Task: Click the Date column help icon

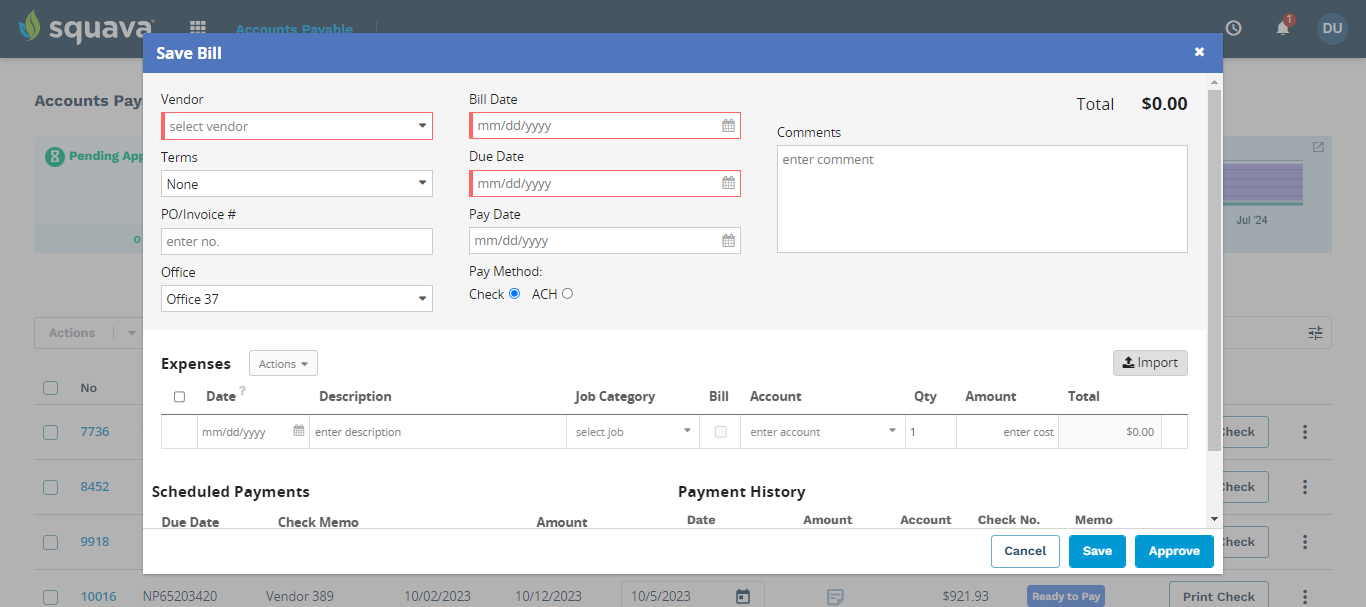Action: pyautogui.click(x=242, y=391)
